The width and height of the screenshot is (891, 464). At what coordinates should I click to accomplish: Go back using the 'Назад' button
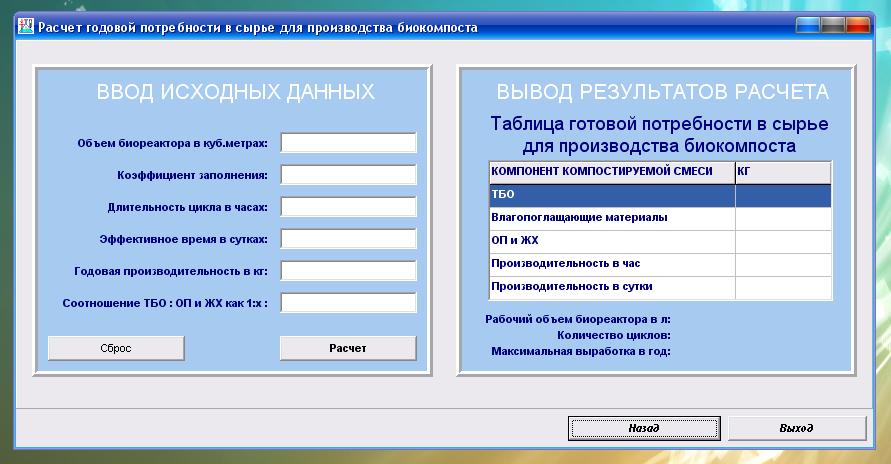tap(644, 428)
